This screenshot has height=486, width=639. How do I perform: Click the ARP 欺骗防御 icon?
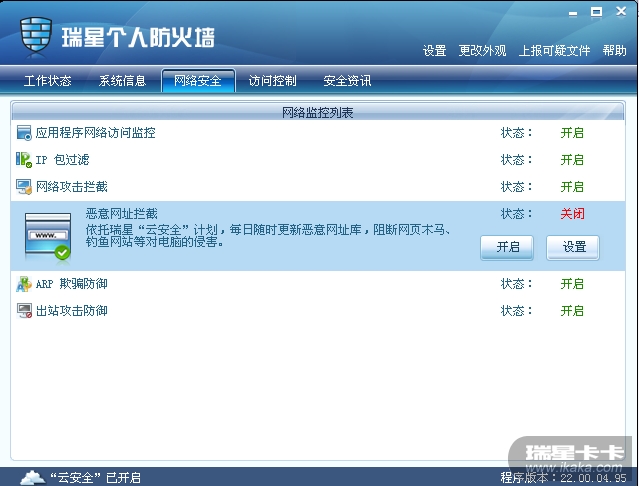[24, 284]
